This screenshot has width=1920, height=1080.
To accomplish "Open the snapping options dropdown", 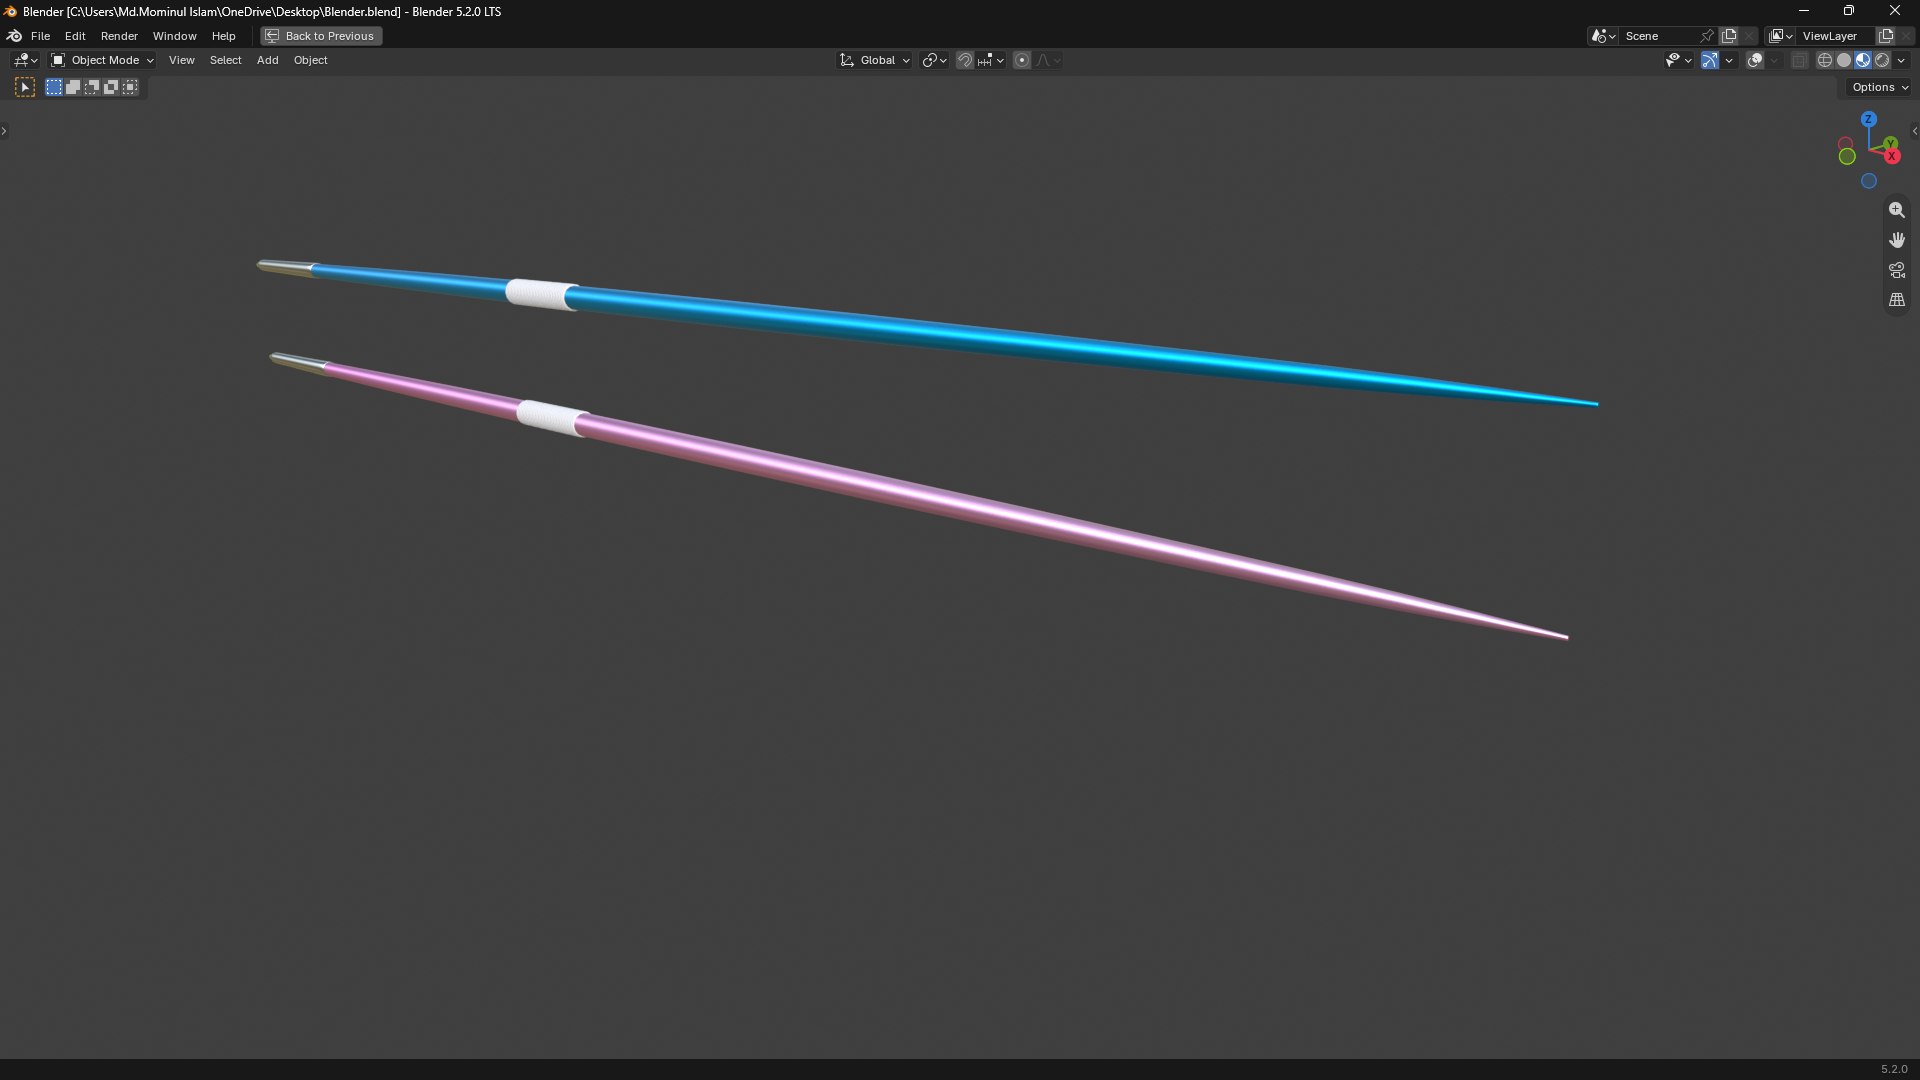I will point(991,60).
